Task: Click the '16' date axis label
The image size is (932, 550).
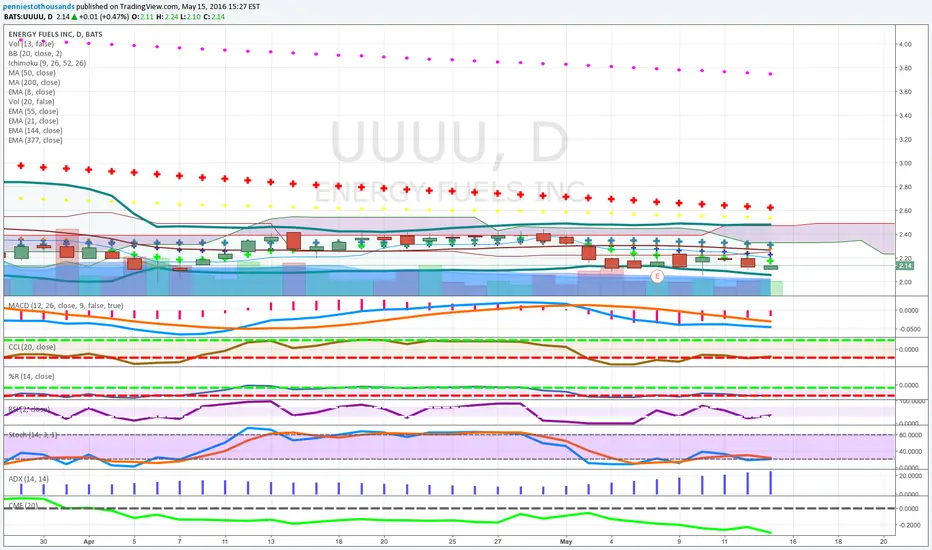Action: tap(793, 542)
